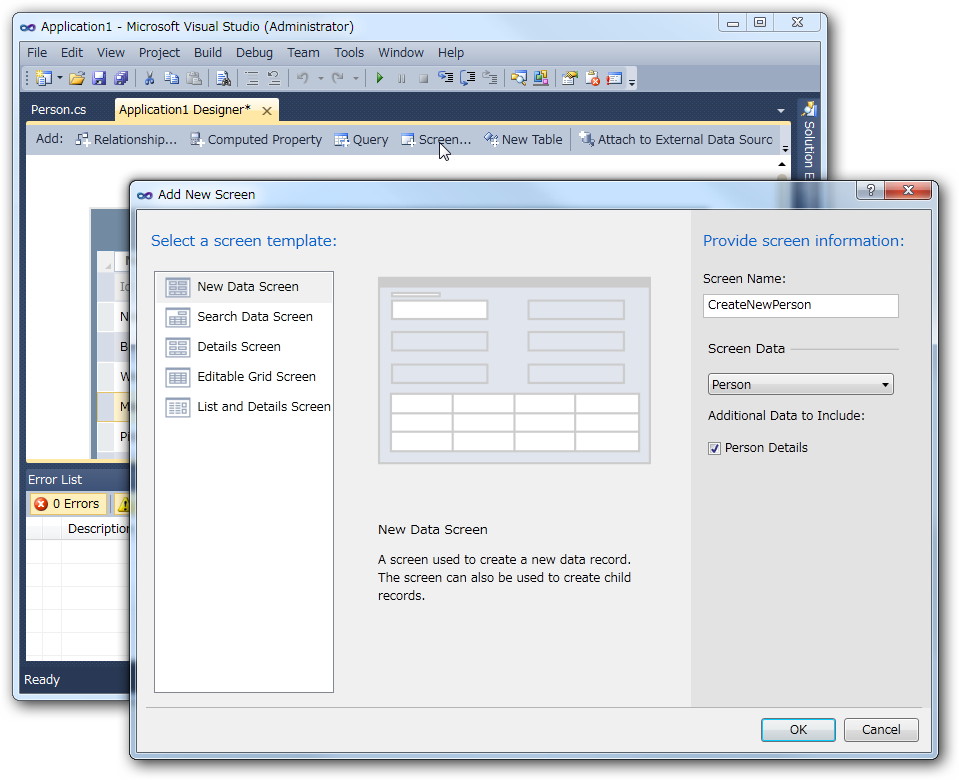Open the toolbar options overflow arrow
Image resolution: width=959 pixels, height=780 pixels.
pos(632,81)
